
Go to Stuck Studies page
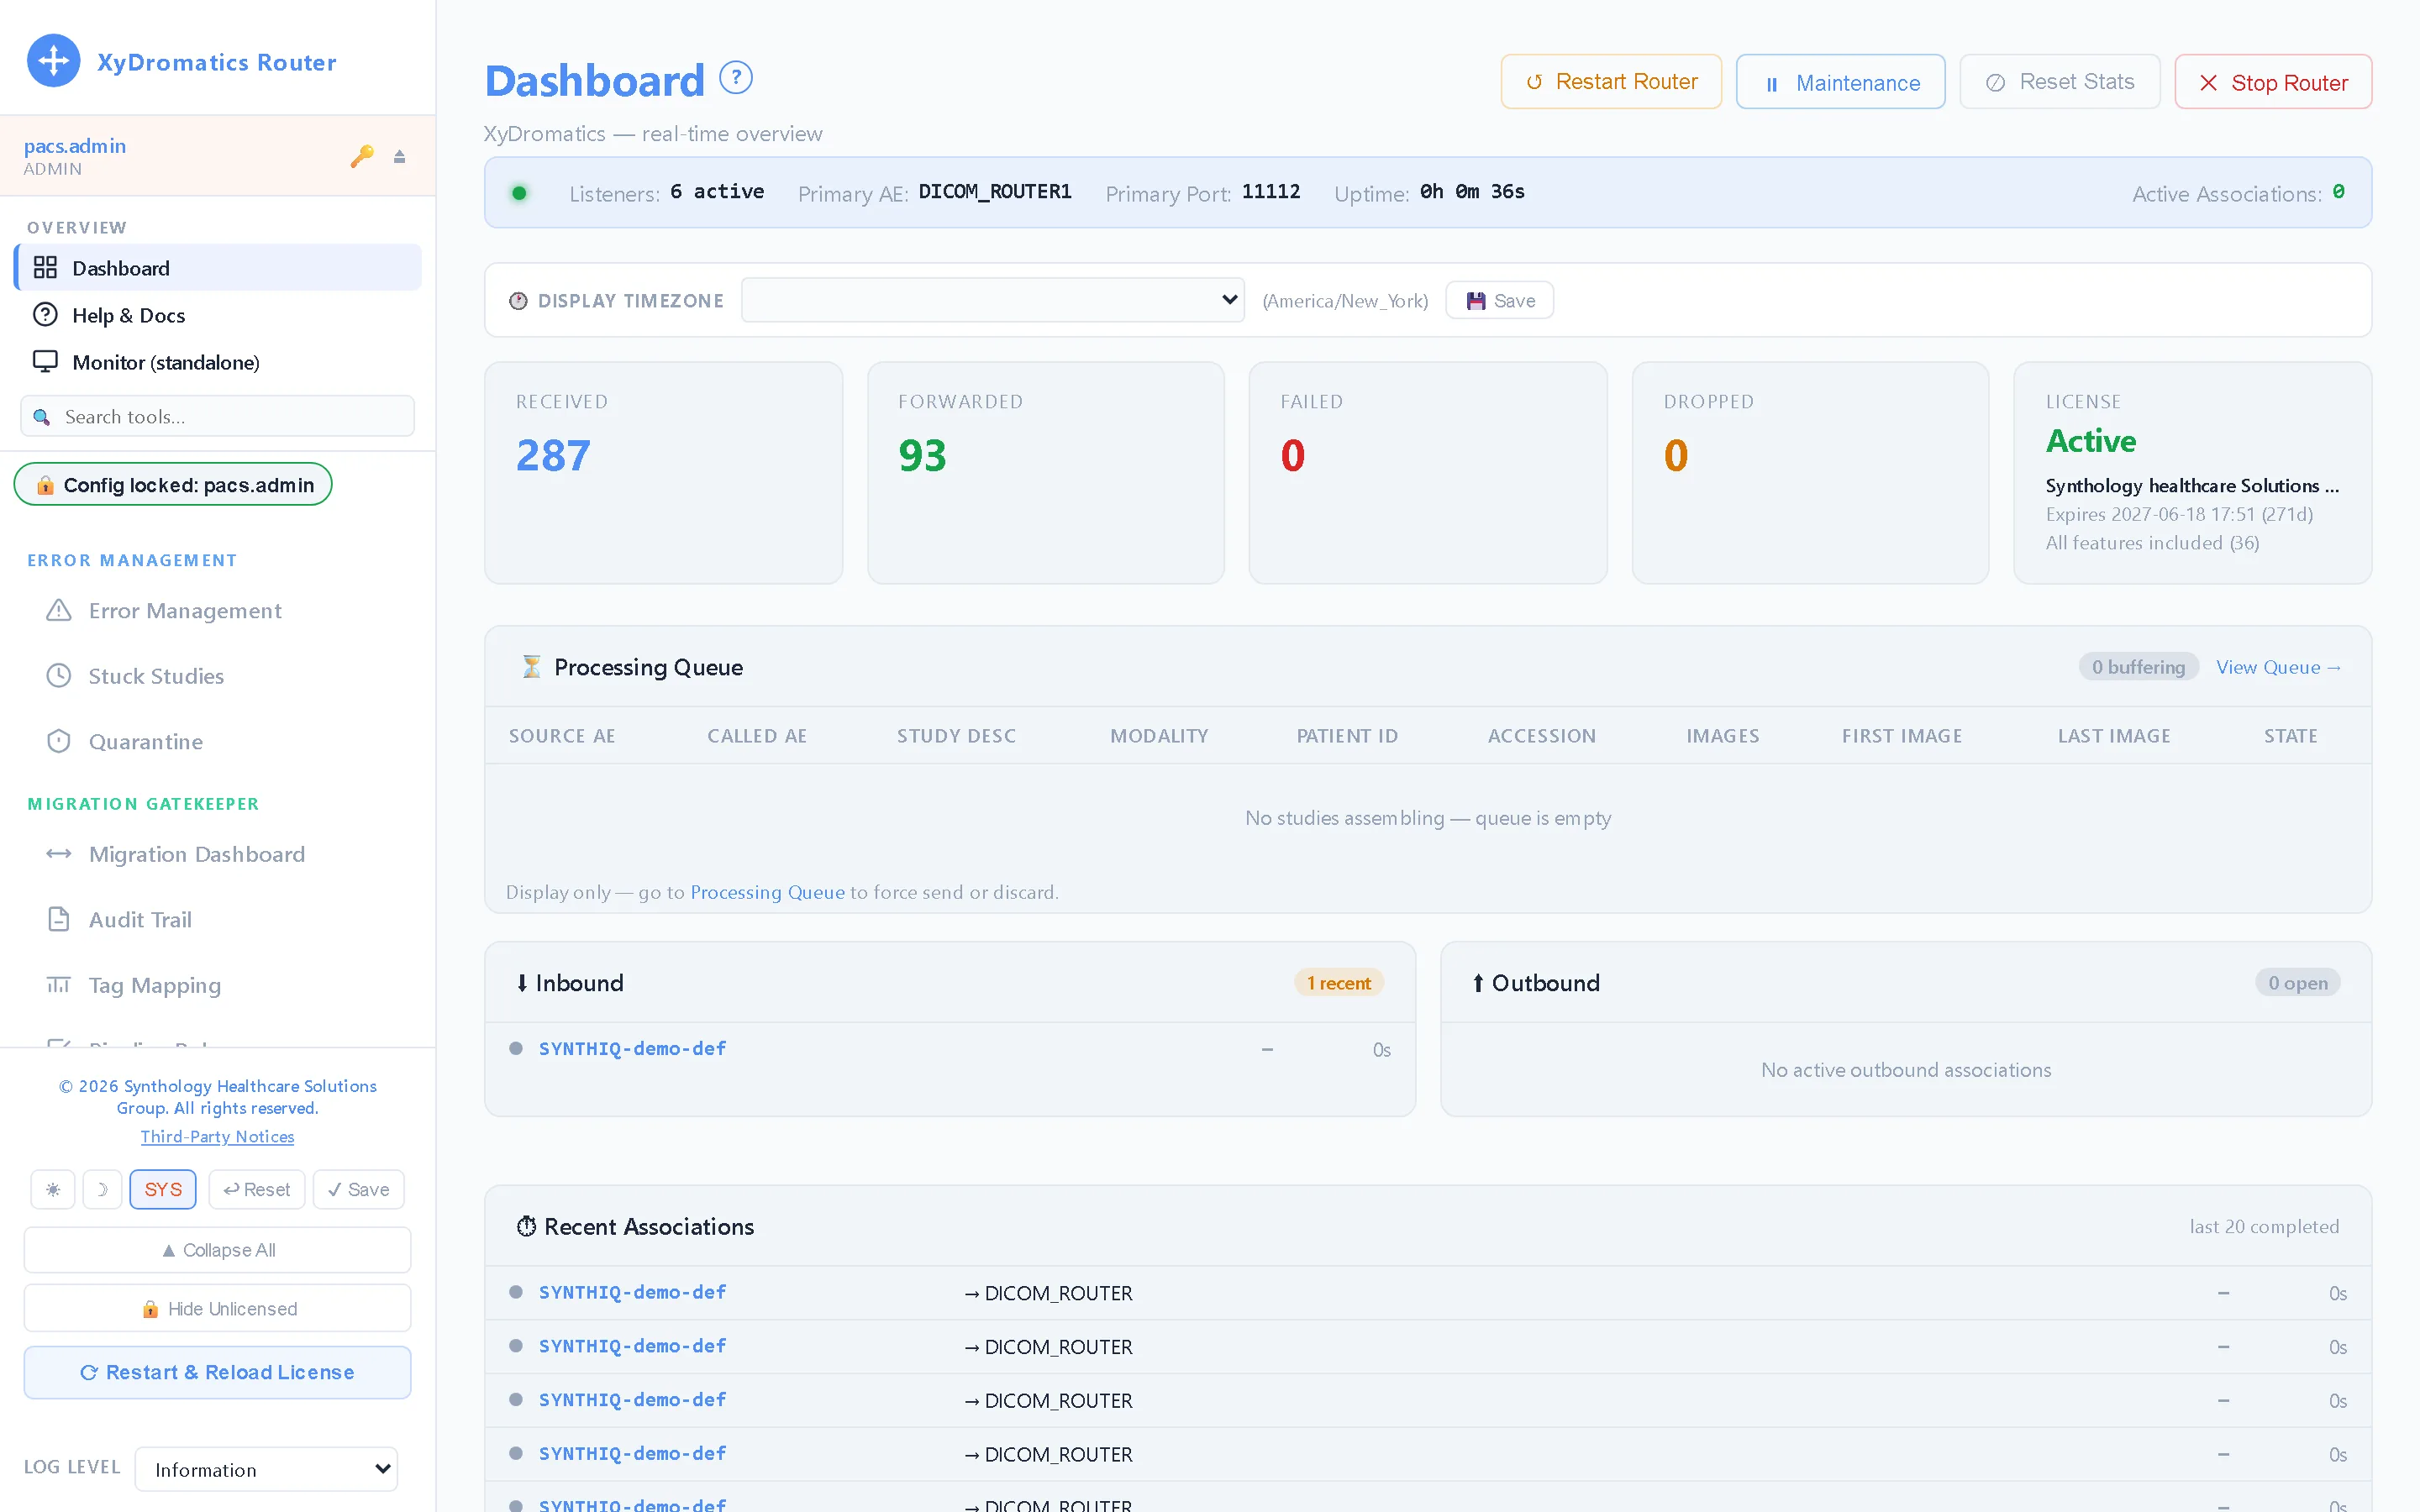[x=156, y=675]
